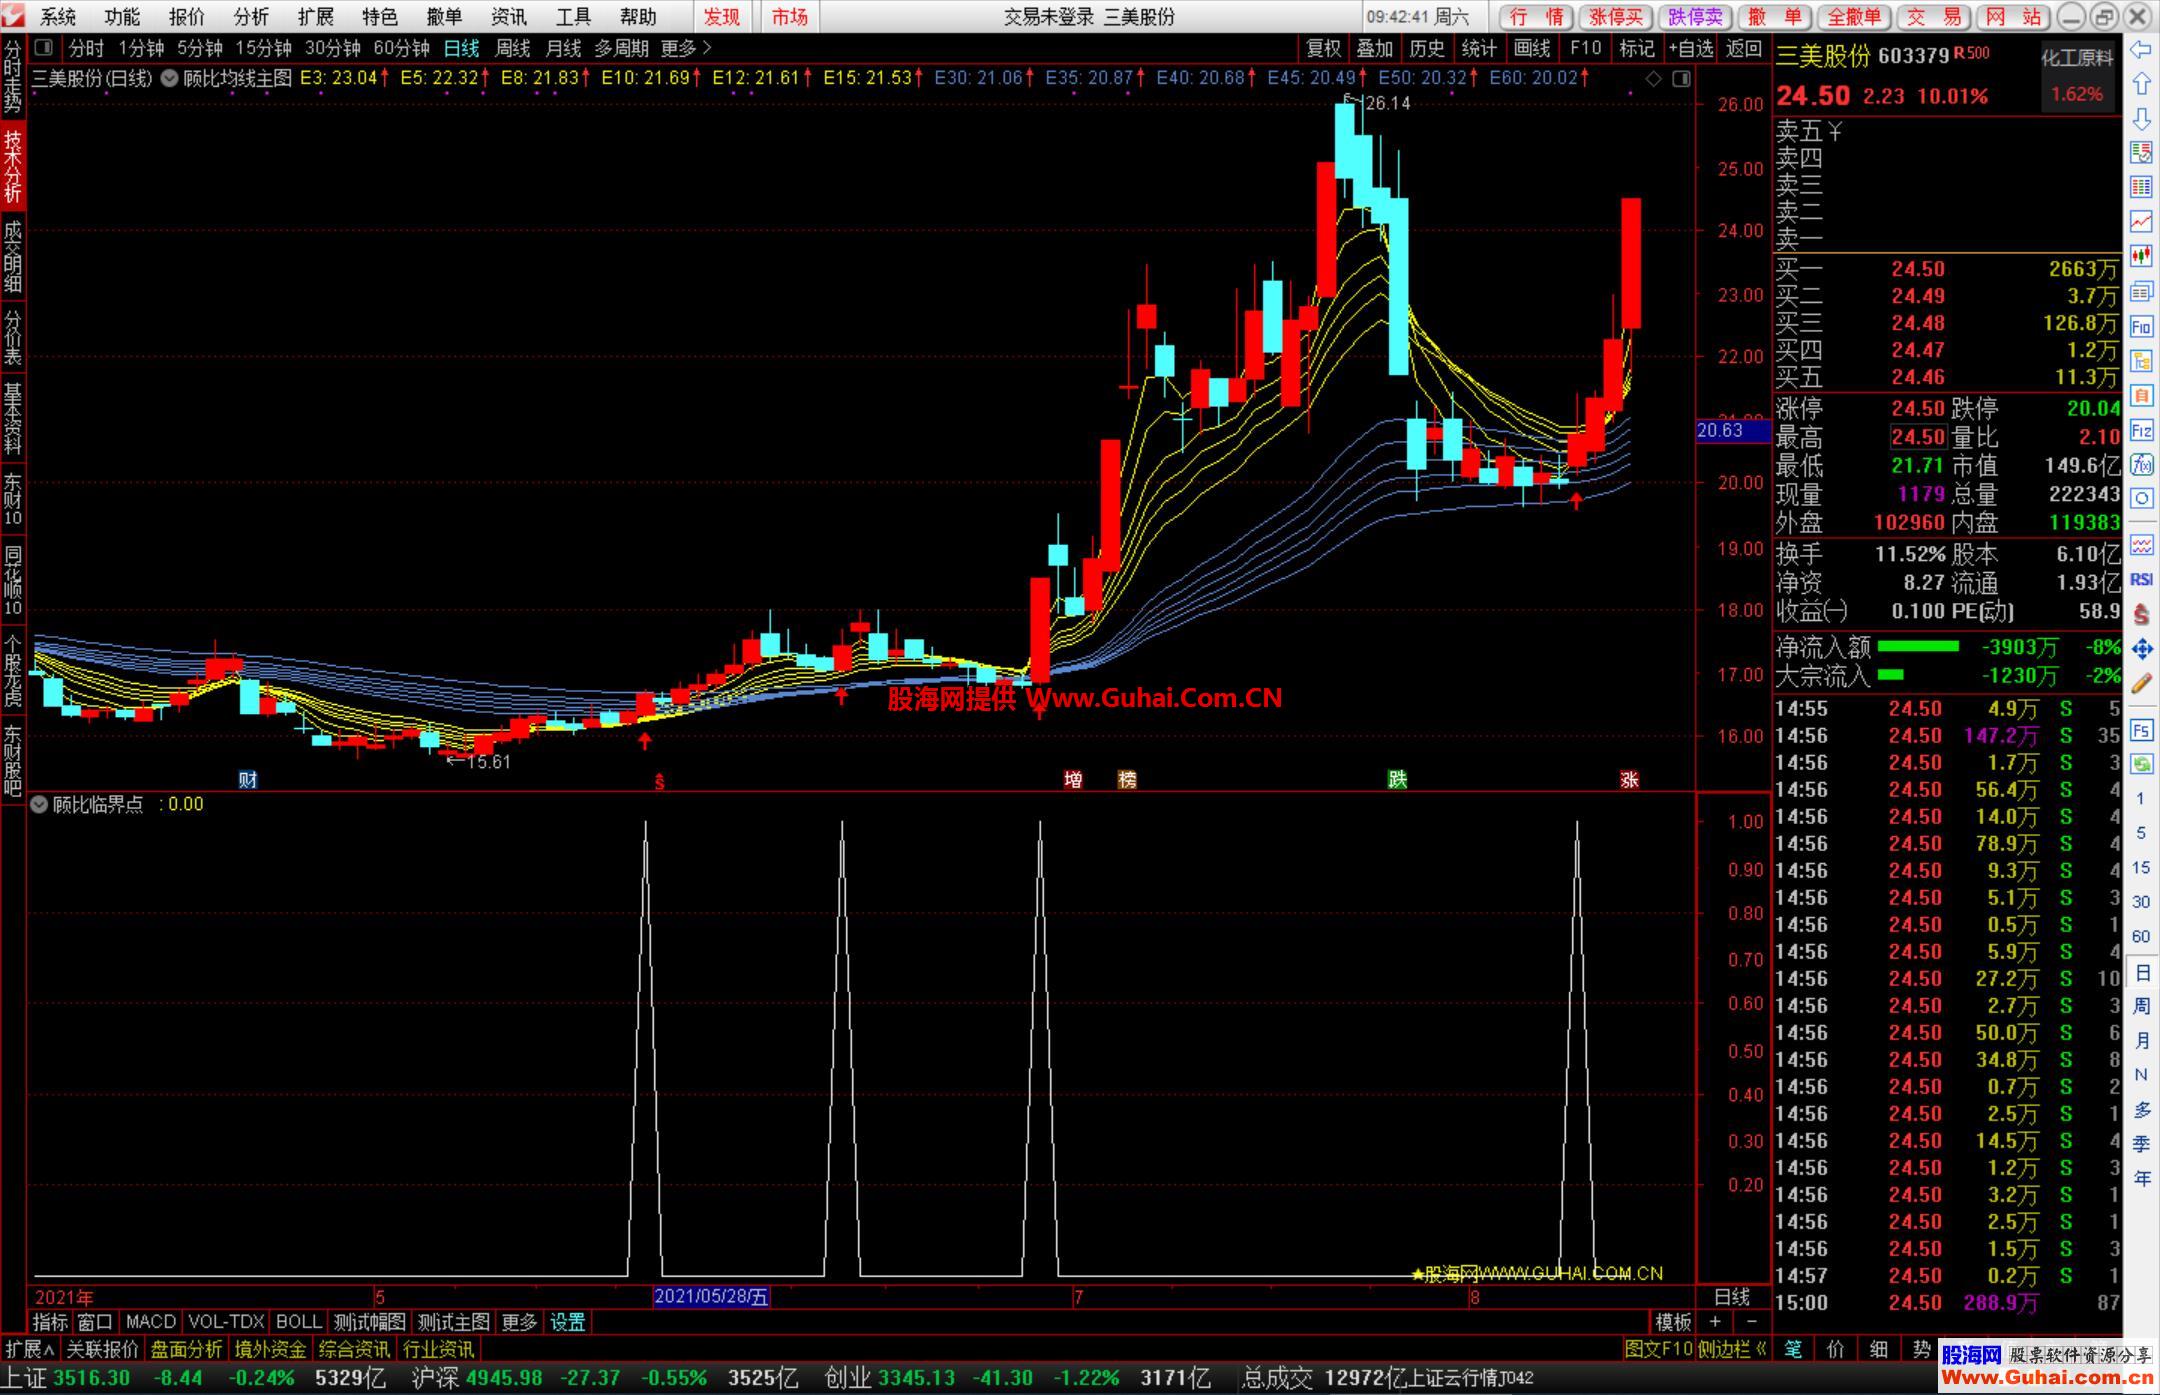Click the circle icon in right toolbar
This screenshot has width=2160, height=1395.
(x=2141, y=498)
